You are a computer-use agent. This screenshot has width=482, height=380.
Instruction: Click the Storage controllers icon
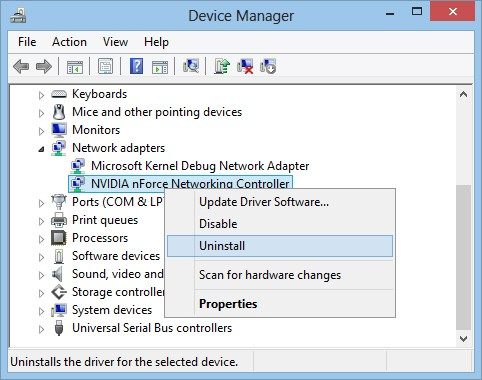[59, 292]
